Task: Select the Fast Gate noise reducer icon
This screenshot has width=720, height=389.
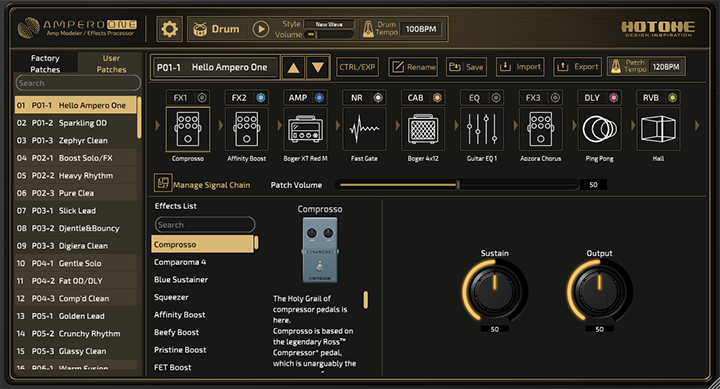Action: [x=364, y=129]
